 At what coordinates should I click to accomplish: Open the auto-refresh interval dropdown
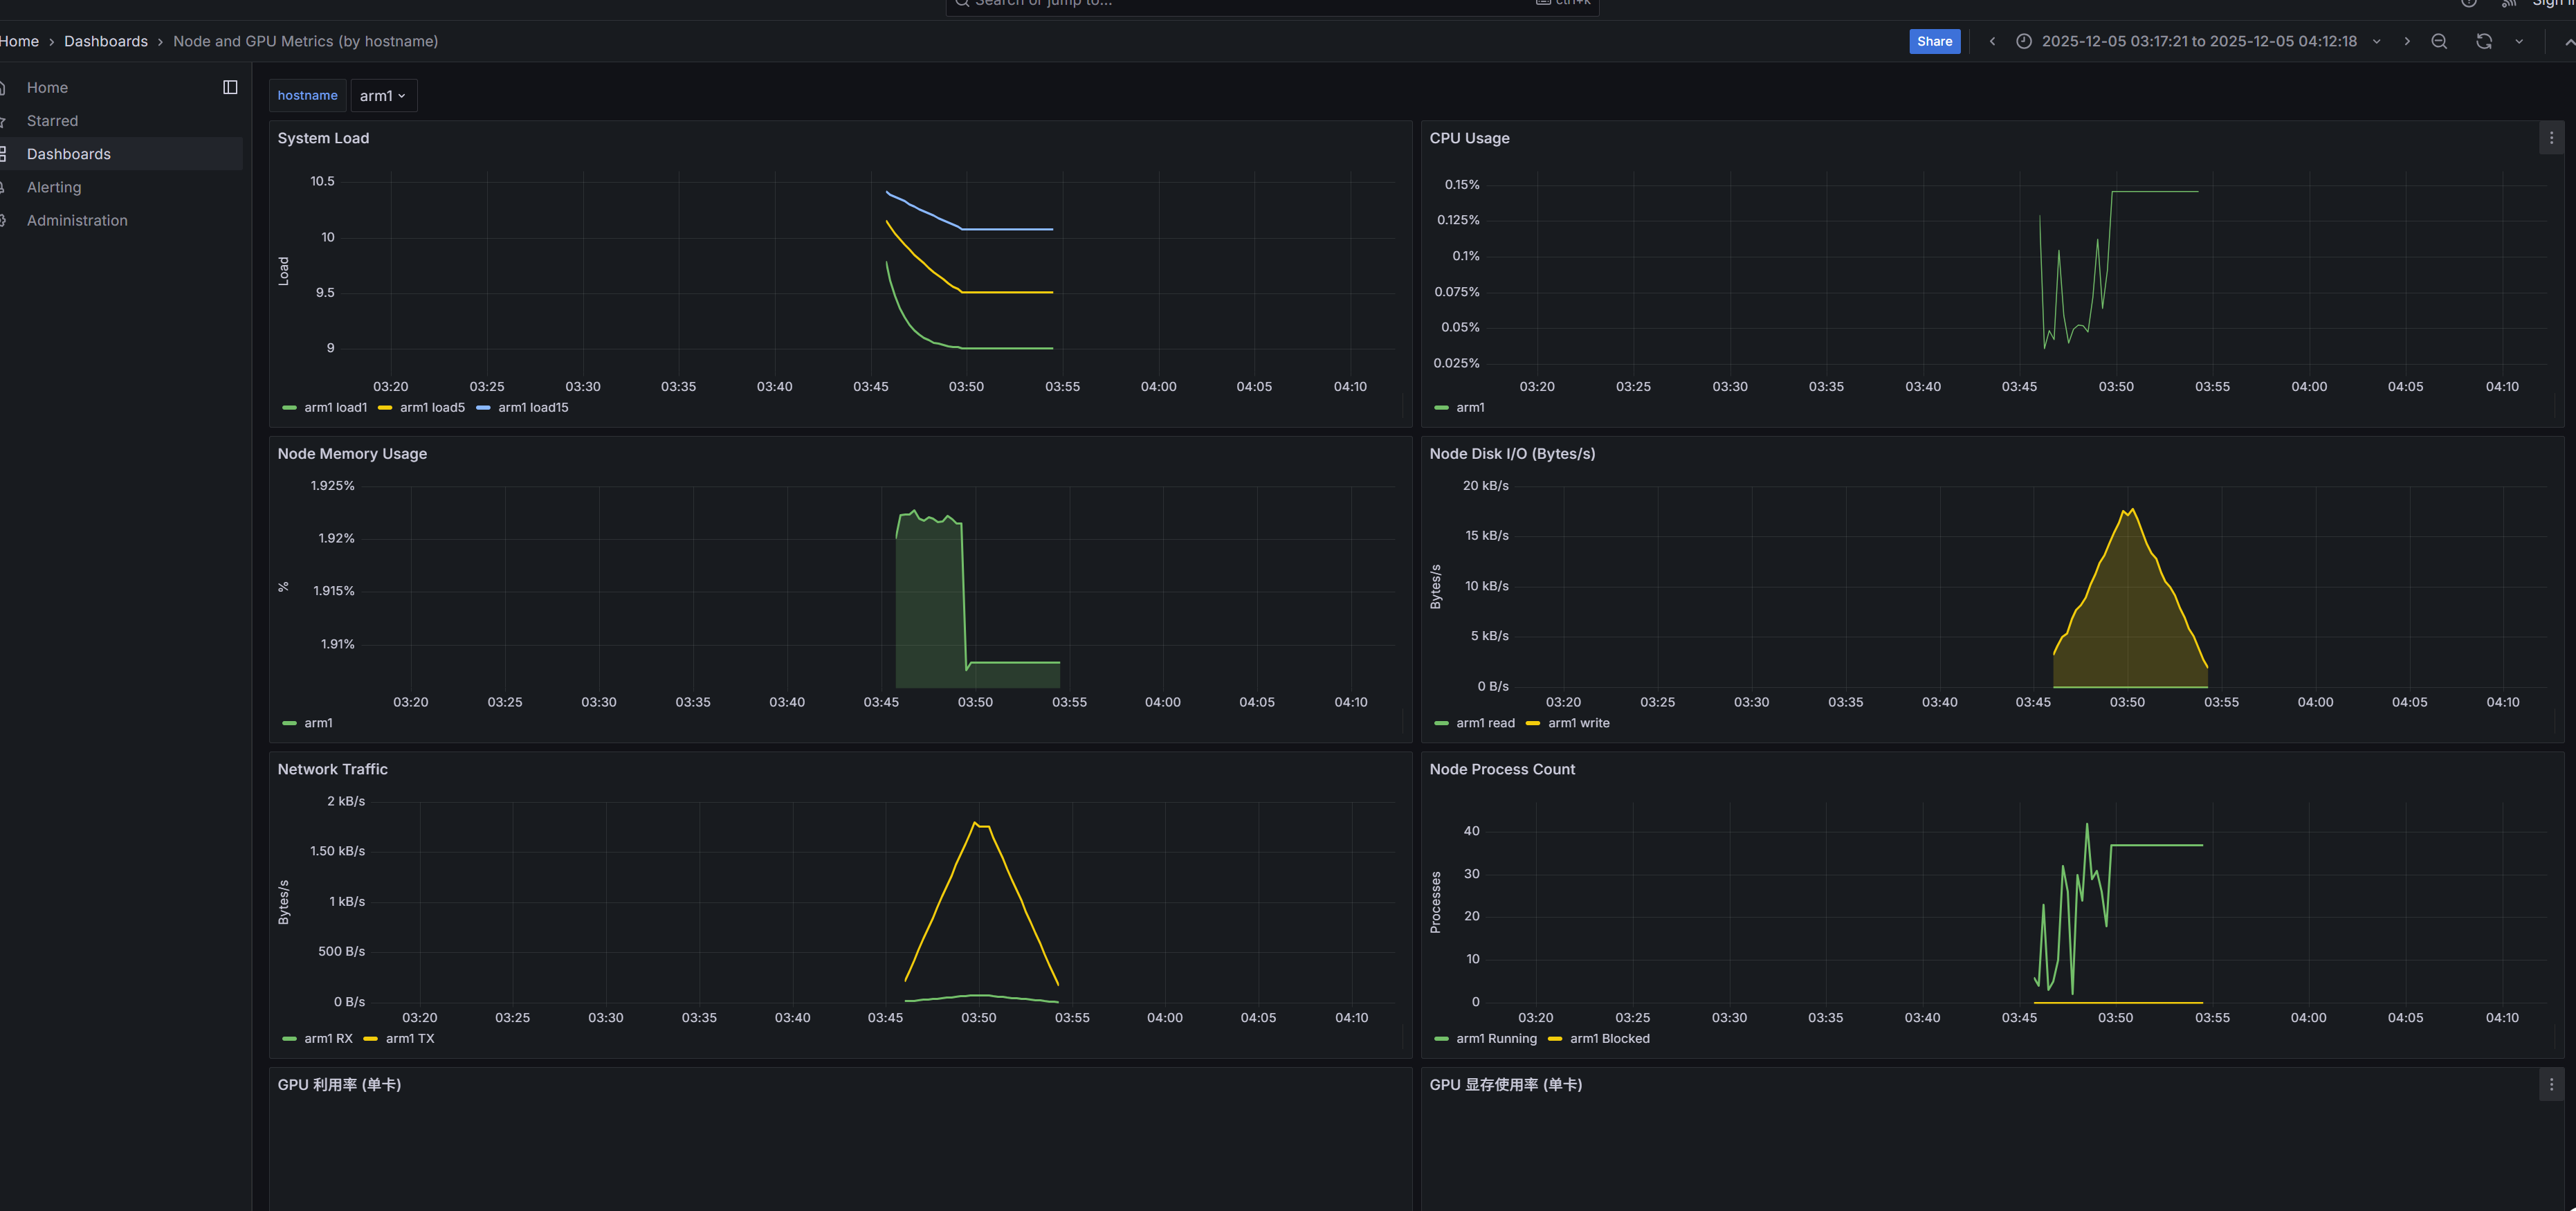coord(2519,41)
